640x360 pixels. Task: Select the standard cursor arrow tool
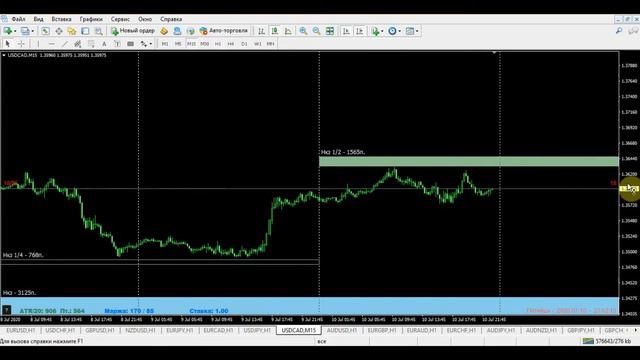[7, 44]
